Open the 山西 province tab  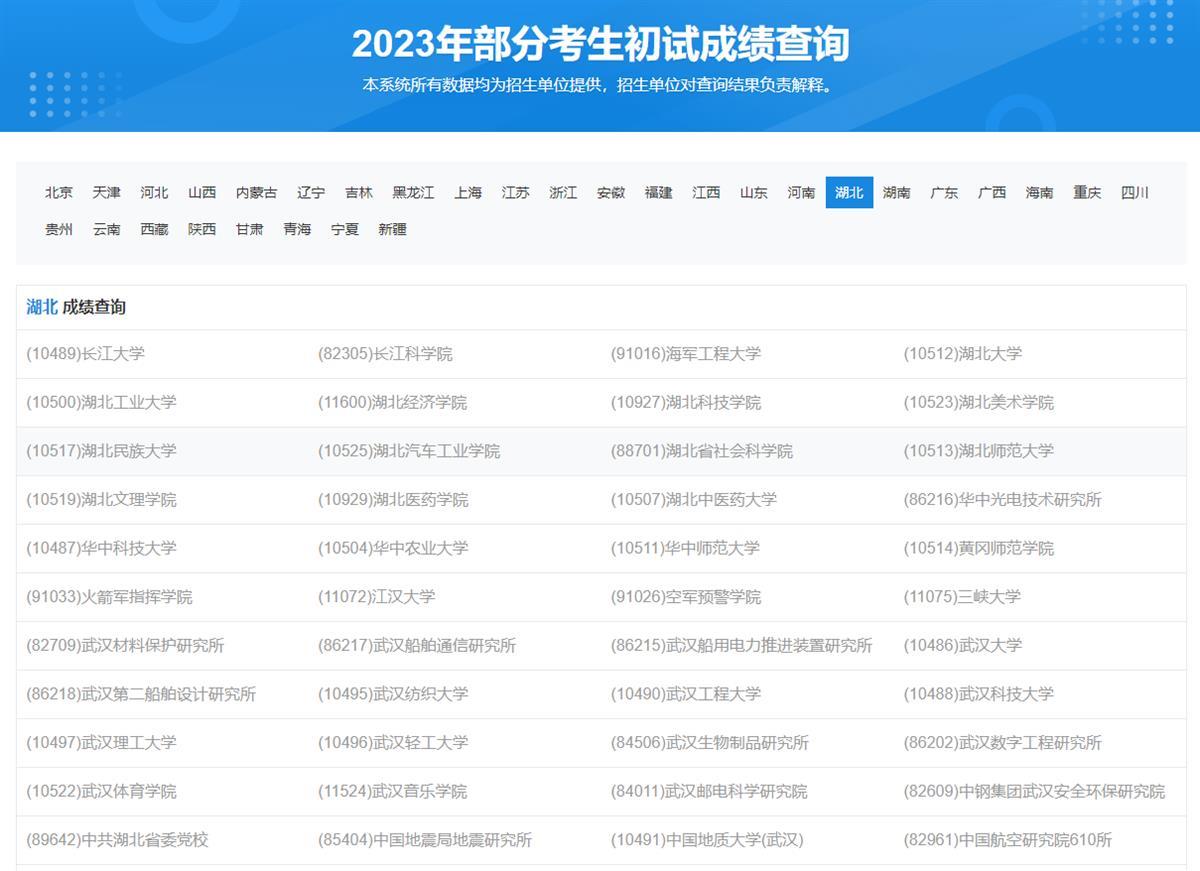click(202, 193)
